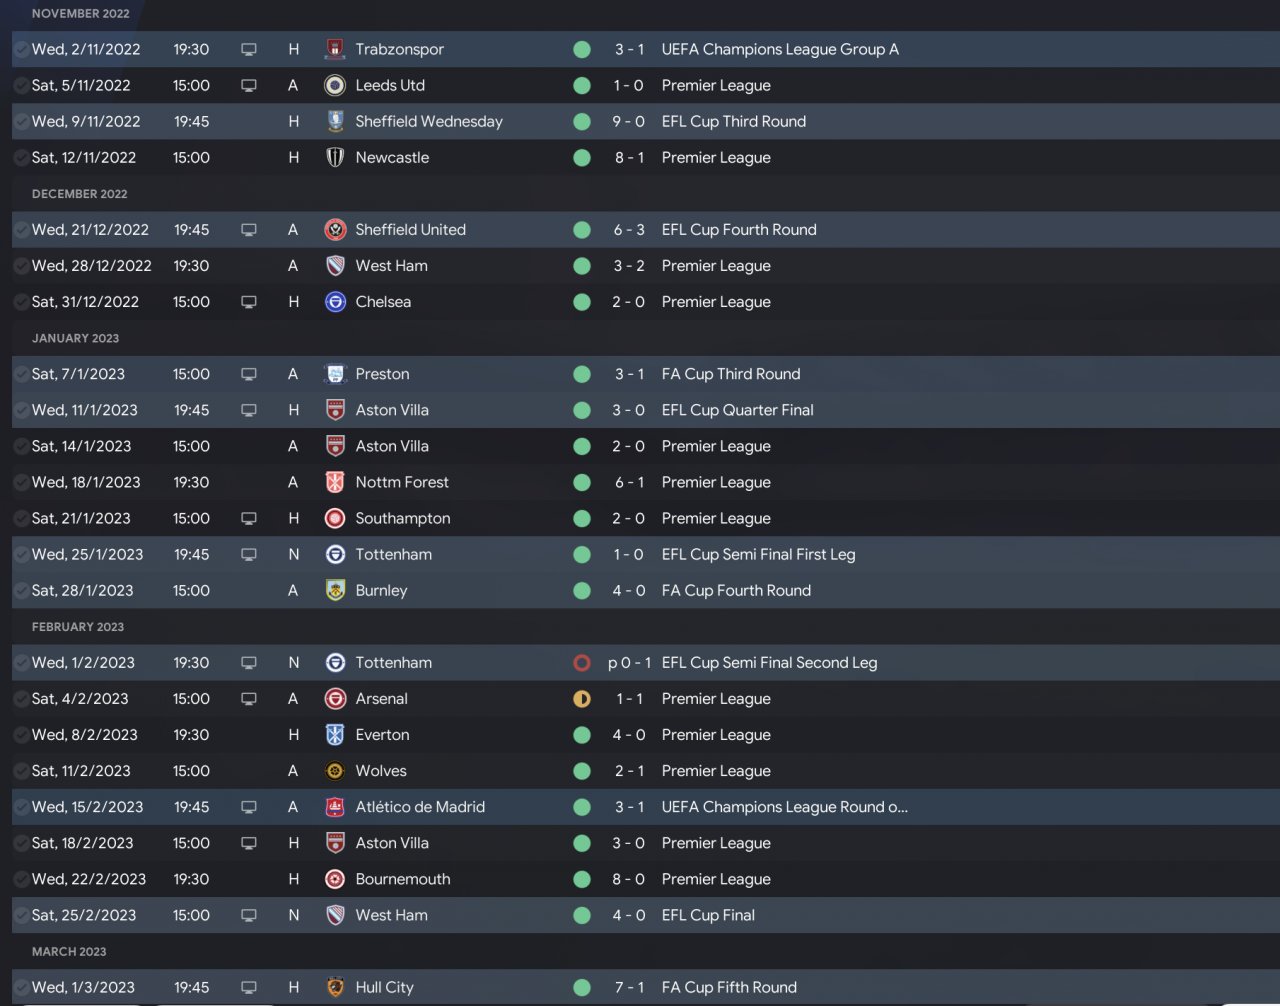Click the Chelsea club badge
The image size is (1280, 1006).
tap(335, 302)
